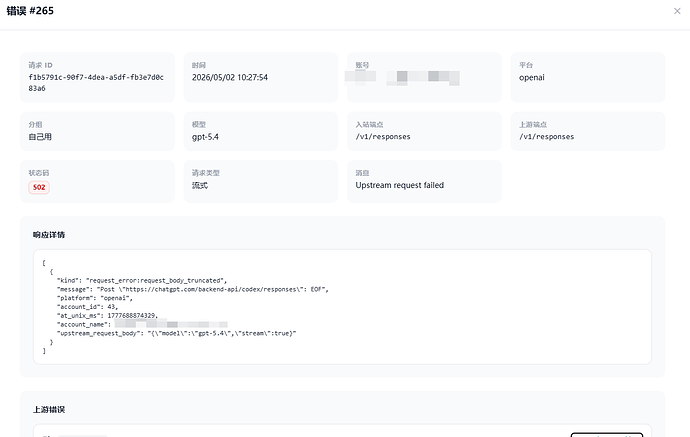Click the "account_name" JSON key
The image size is (690, 437).
(x=84, y=324)
